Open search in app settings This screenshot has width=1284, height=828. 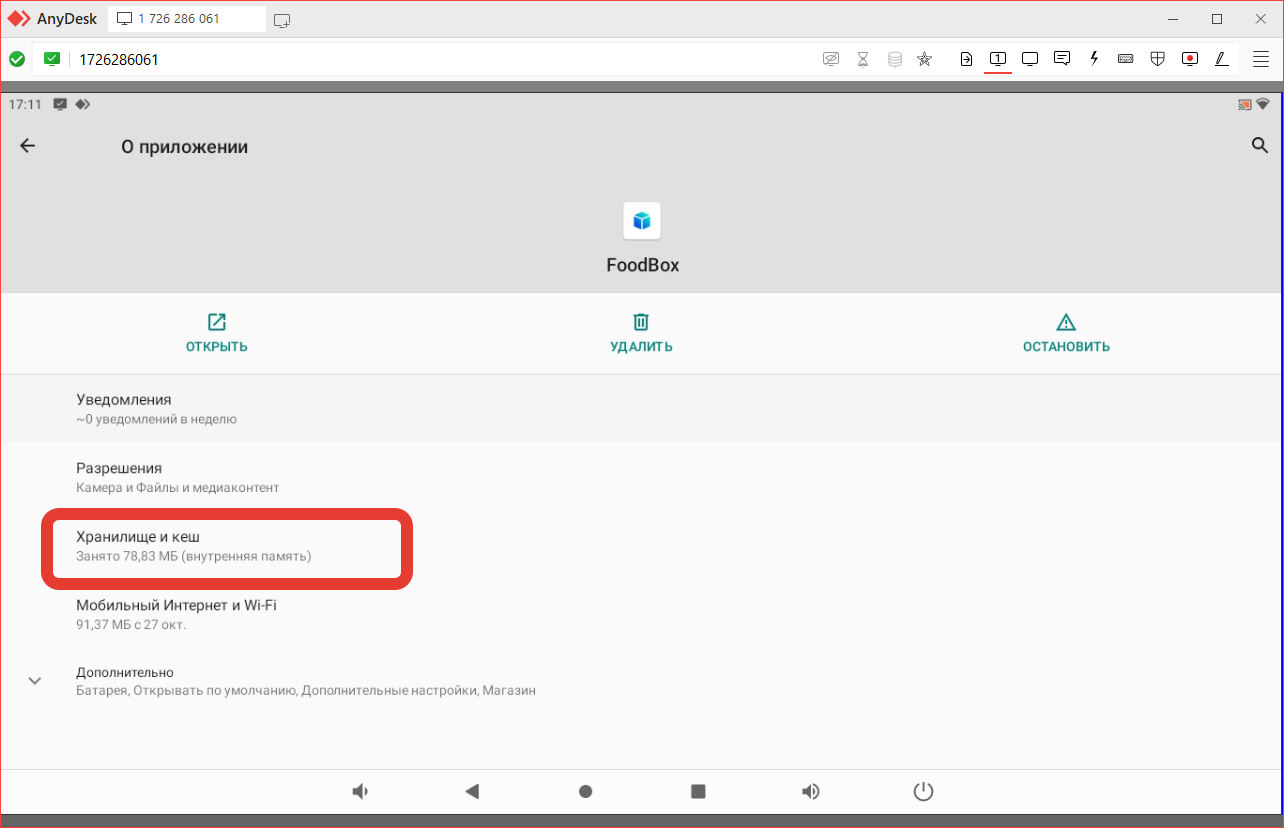click(1260, 146)
